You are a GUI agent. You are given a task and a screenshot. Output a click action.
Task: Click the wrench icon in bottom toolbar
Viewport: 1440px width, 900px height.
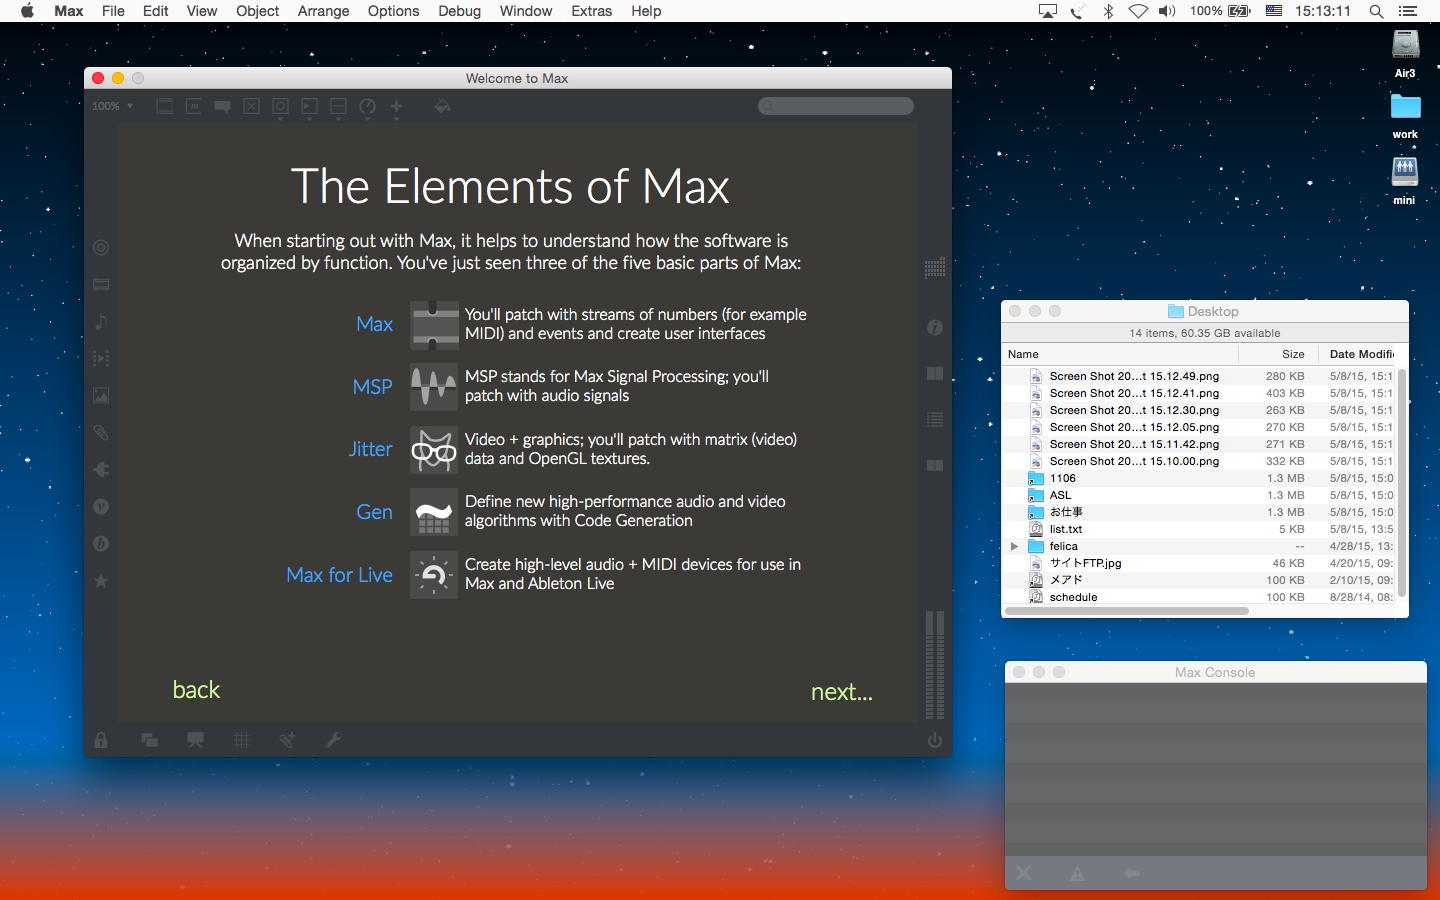pyautogui.click(x=334, y=740)
